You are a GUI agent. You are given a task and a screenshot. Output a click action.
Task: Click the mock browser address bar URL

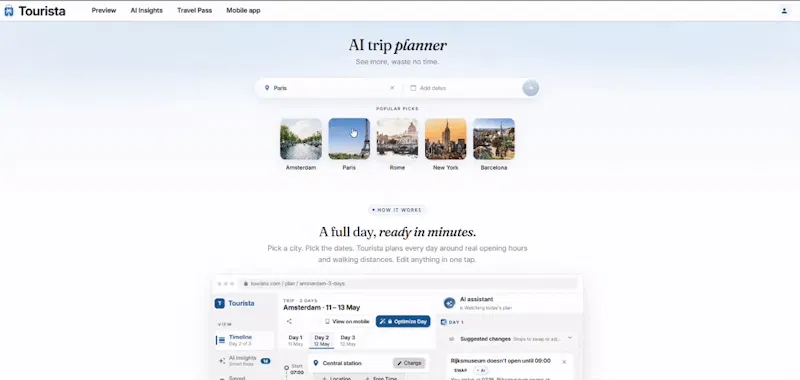298,284
